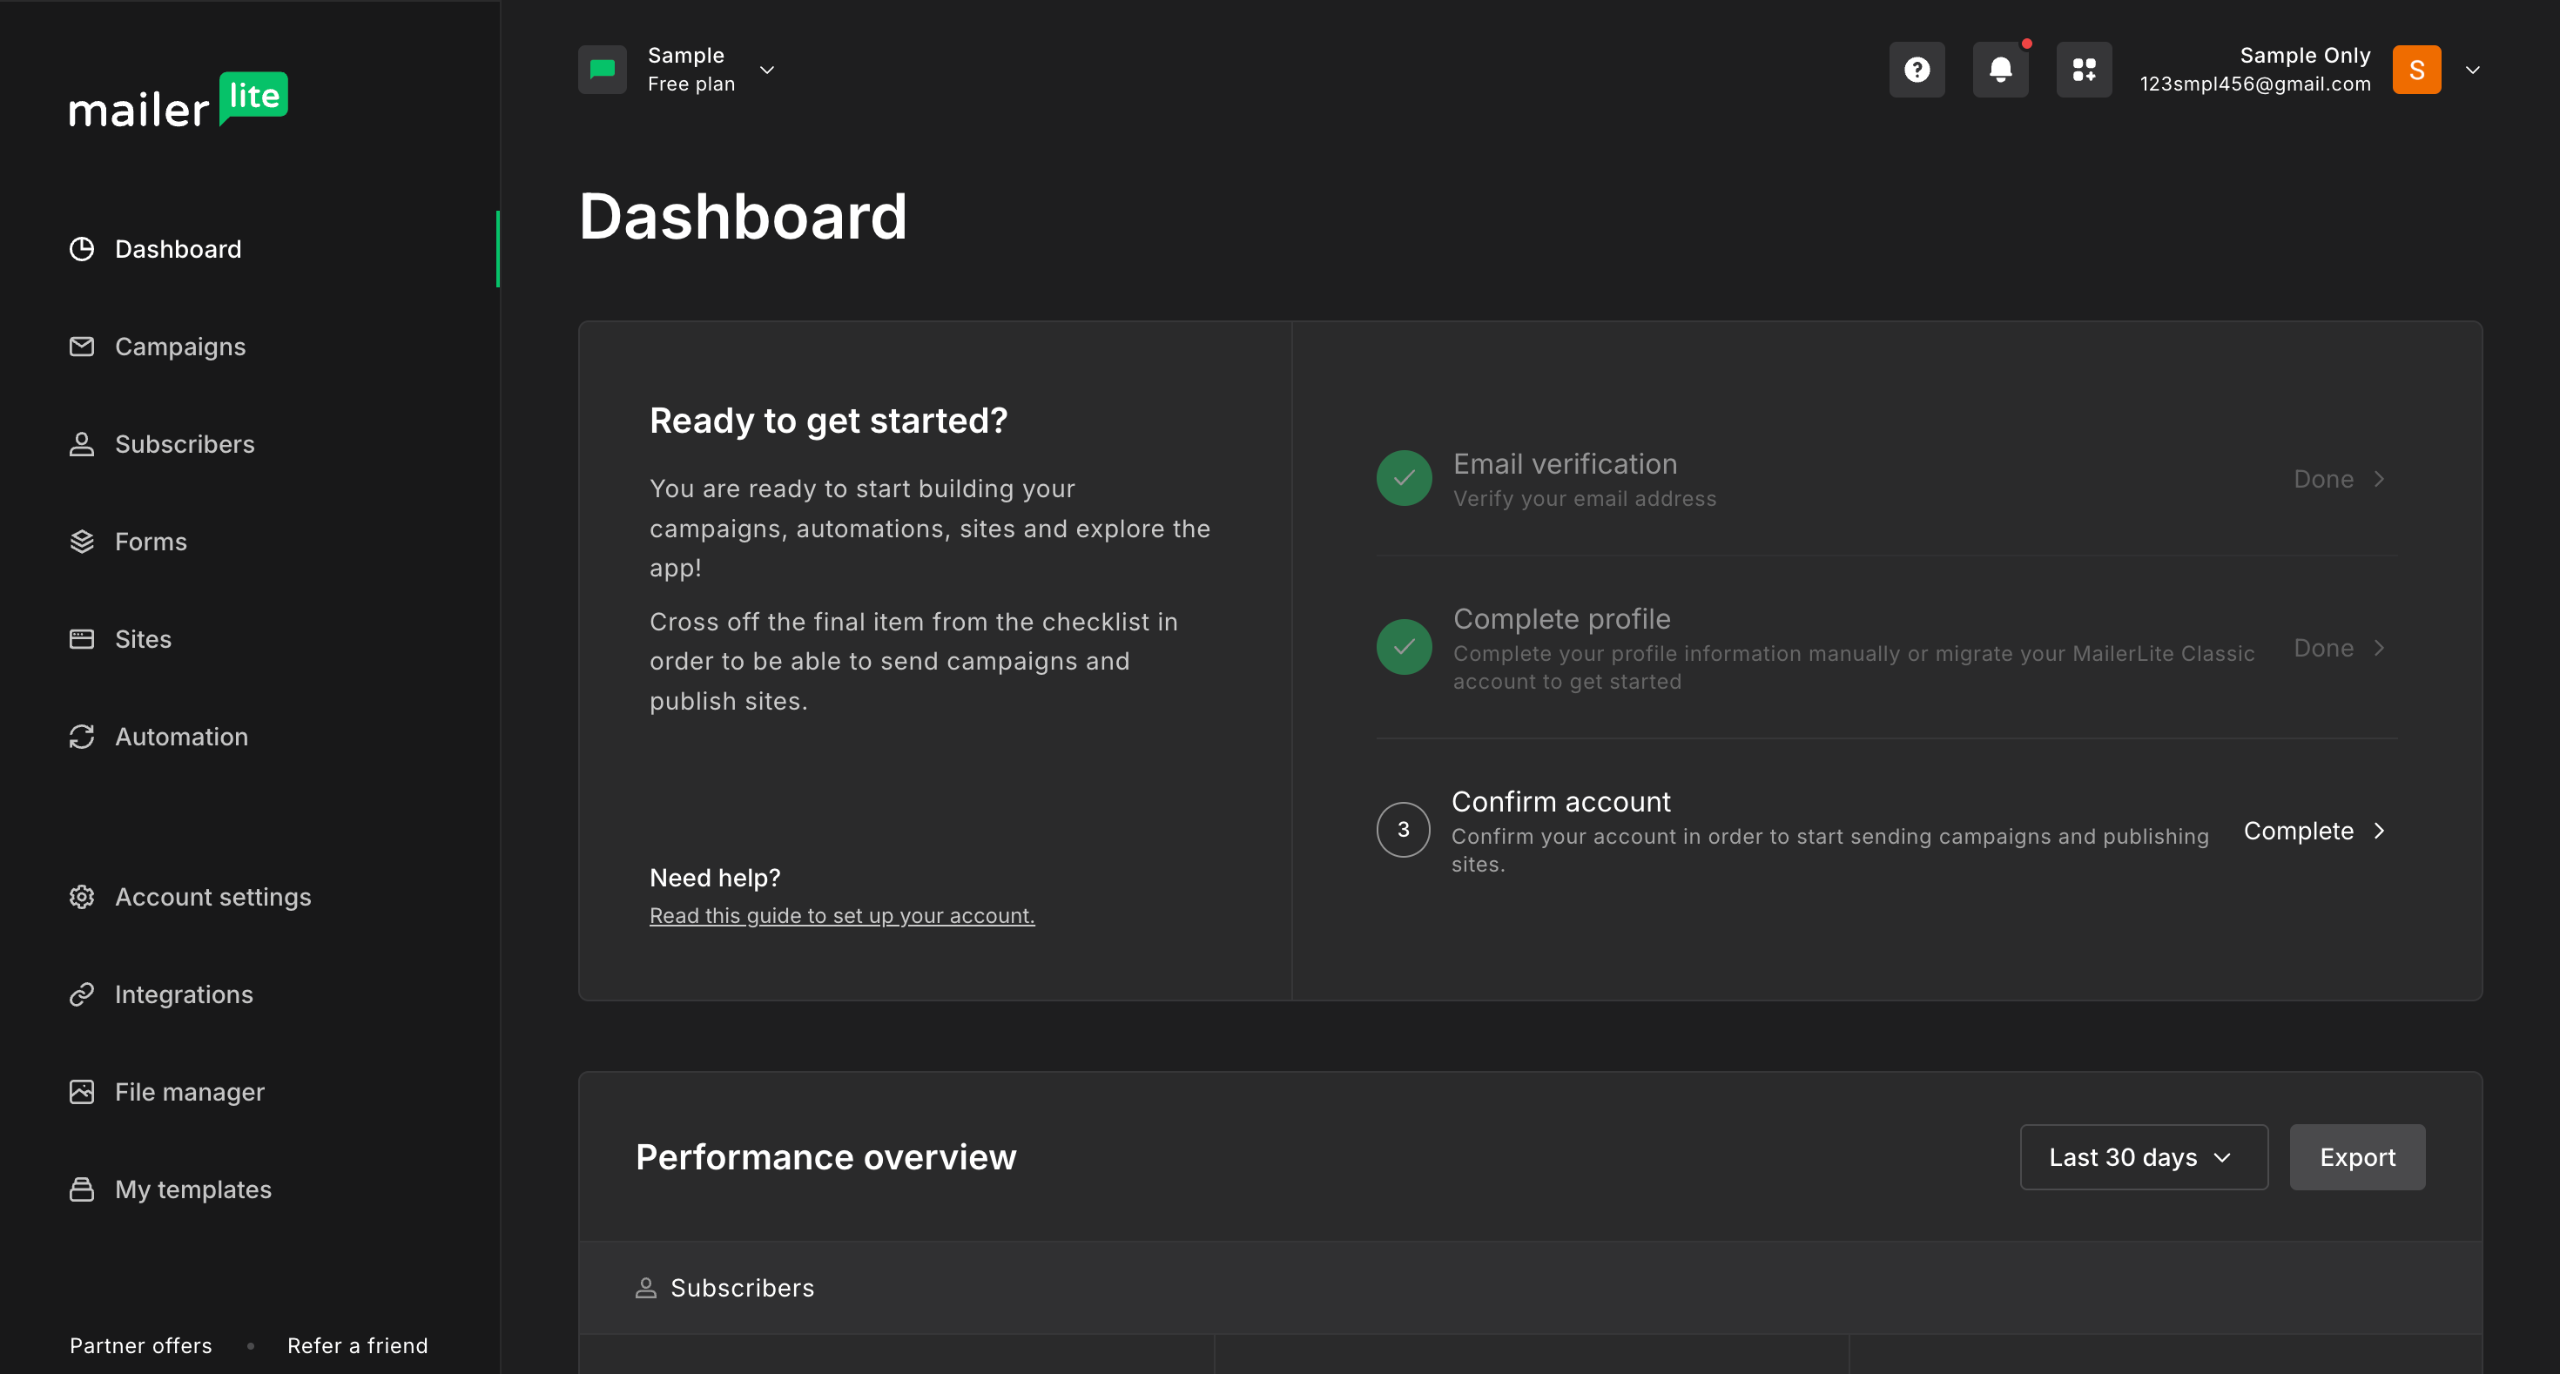The width and height of the screenshot is (2560, 1374).
Task: Click the Automation cycle arrows icon
Action: pyautogui.click(x=82, y=737)
